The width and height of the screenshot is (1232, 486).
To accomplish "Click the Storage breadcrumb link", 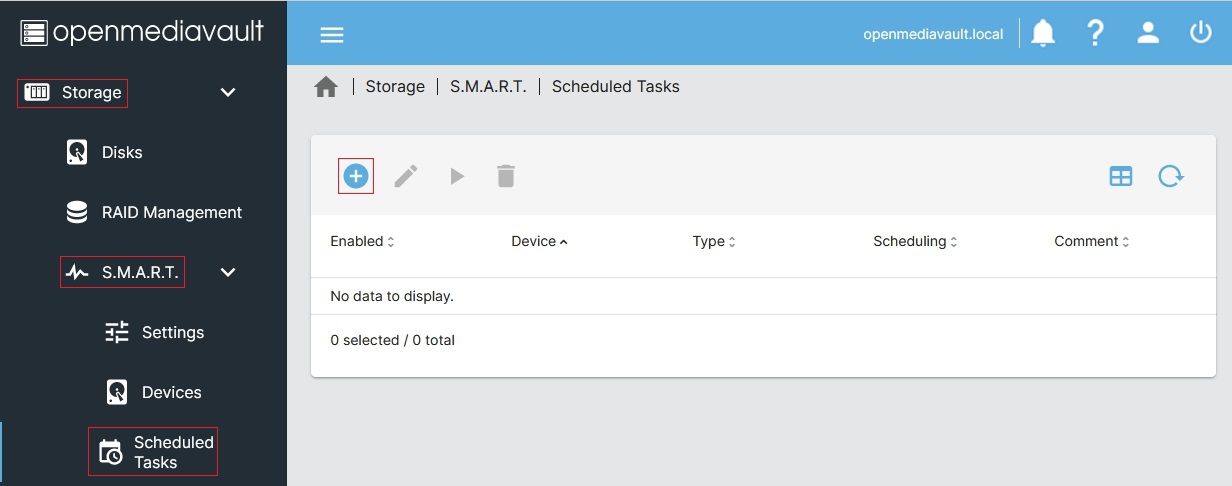I will tap(395, 87).
